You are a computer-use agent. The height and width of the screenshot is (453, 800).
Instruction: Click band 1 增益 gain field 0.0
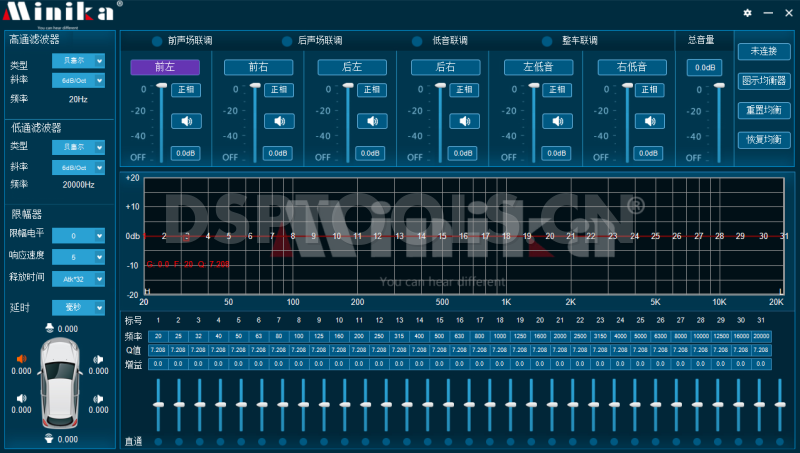pos(158,364)
